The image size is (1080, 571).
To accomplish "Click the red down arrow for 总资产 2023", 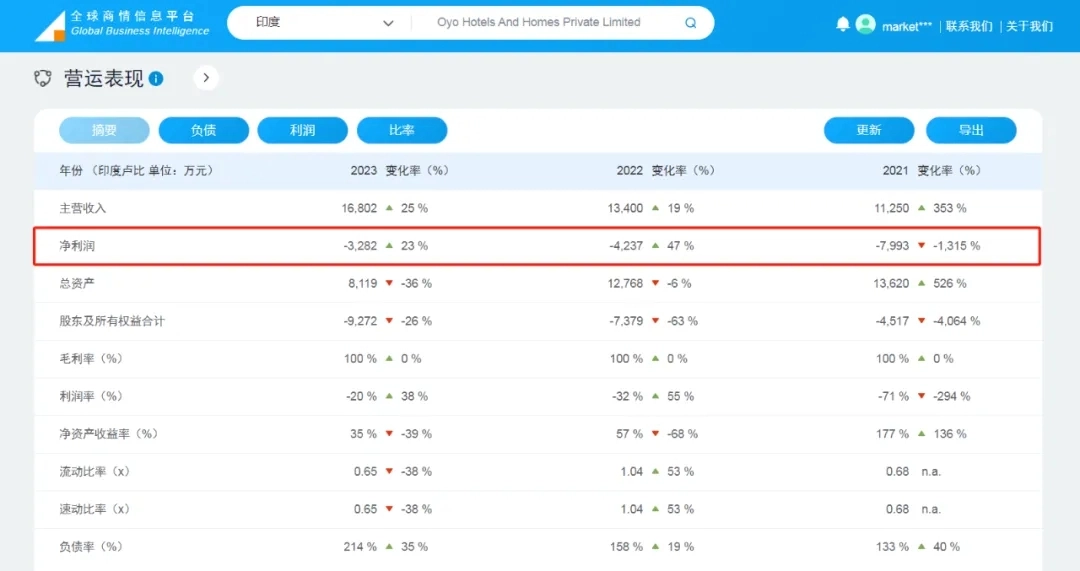I will 389,284.
